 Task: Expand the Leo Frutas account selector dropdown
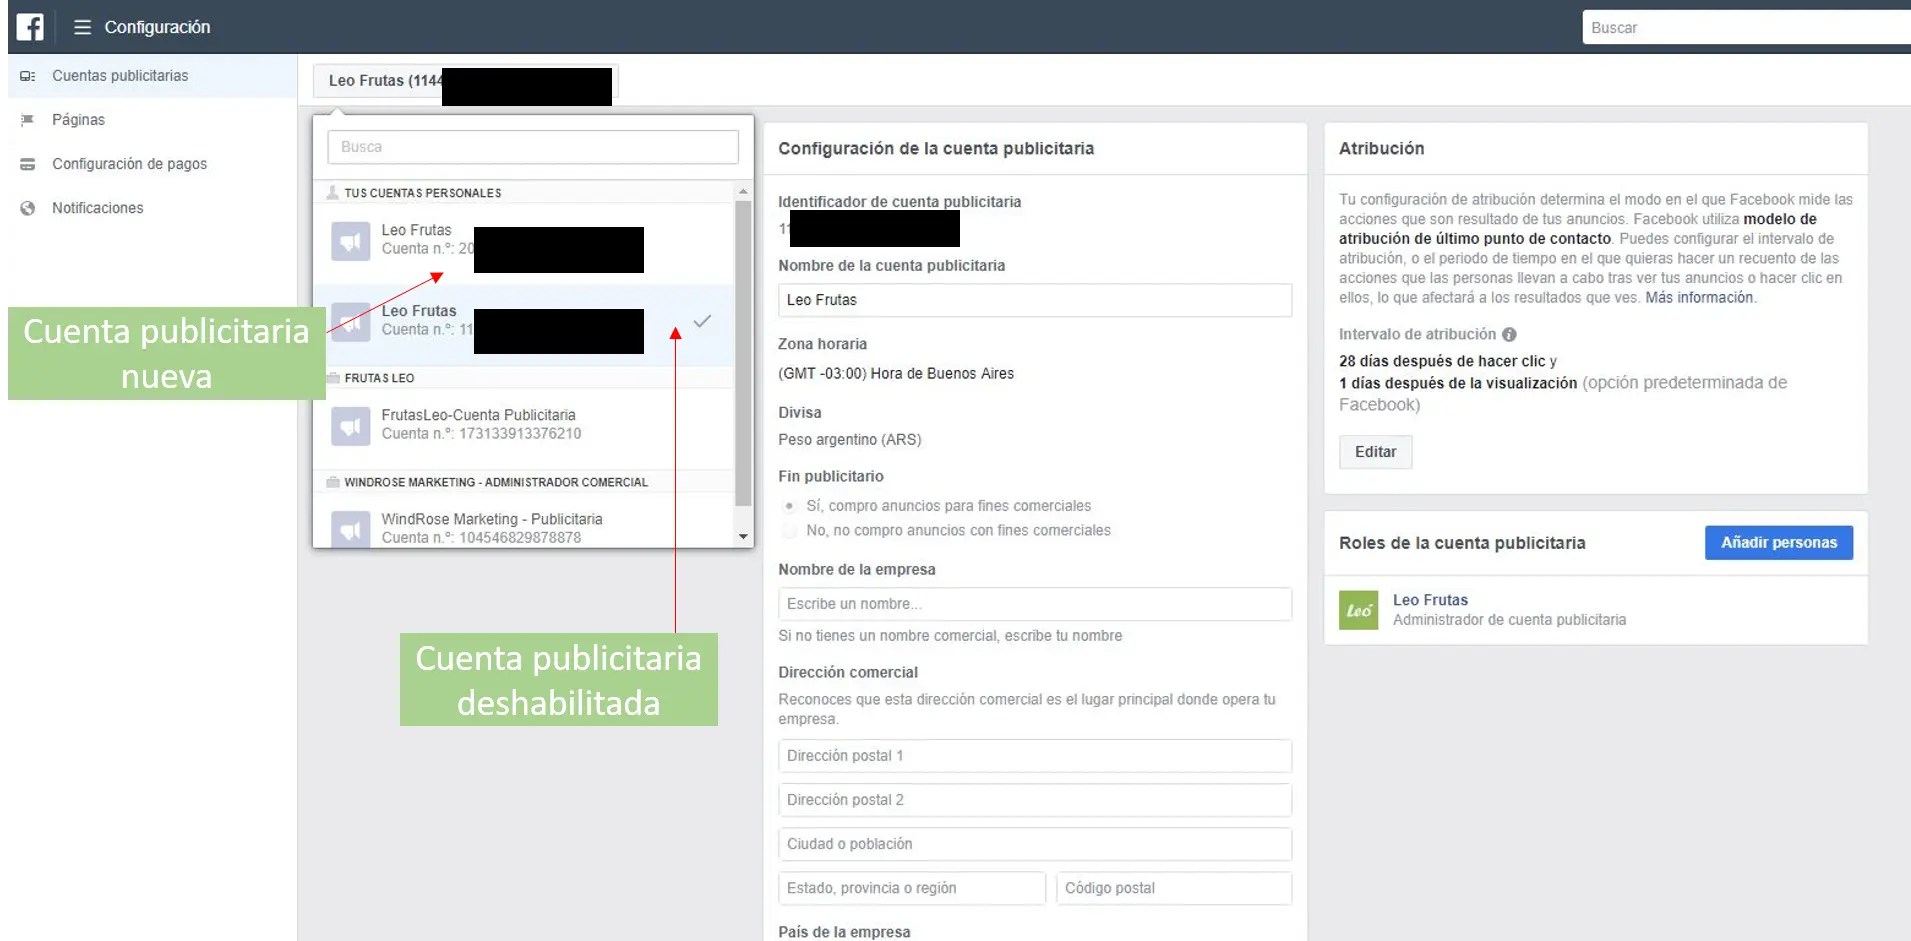[x=465, y=81]
